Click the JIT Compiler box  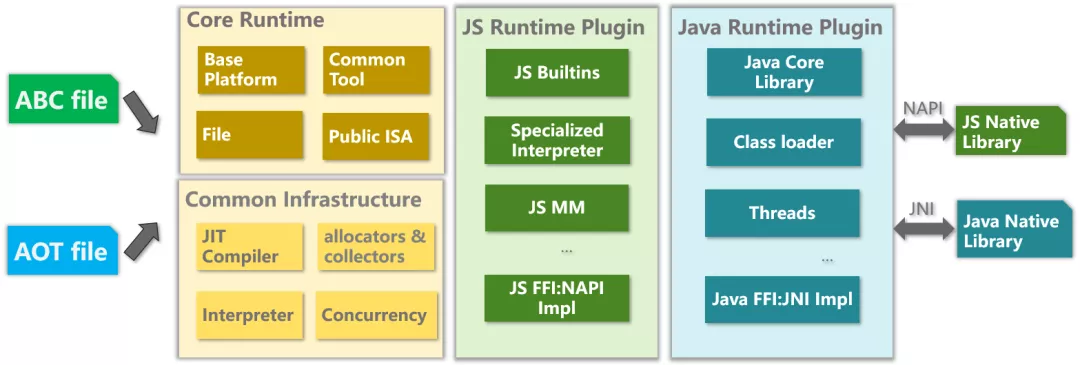tap(249, 247)
